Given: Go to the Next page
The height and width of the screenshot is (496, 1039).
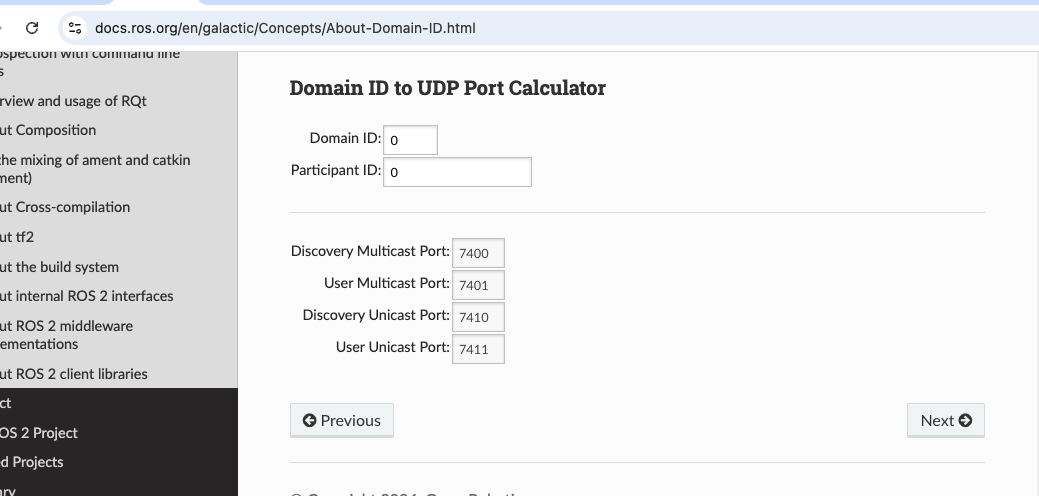Looking at the screenshot, I should (x=945, y=421).
